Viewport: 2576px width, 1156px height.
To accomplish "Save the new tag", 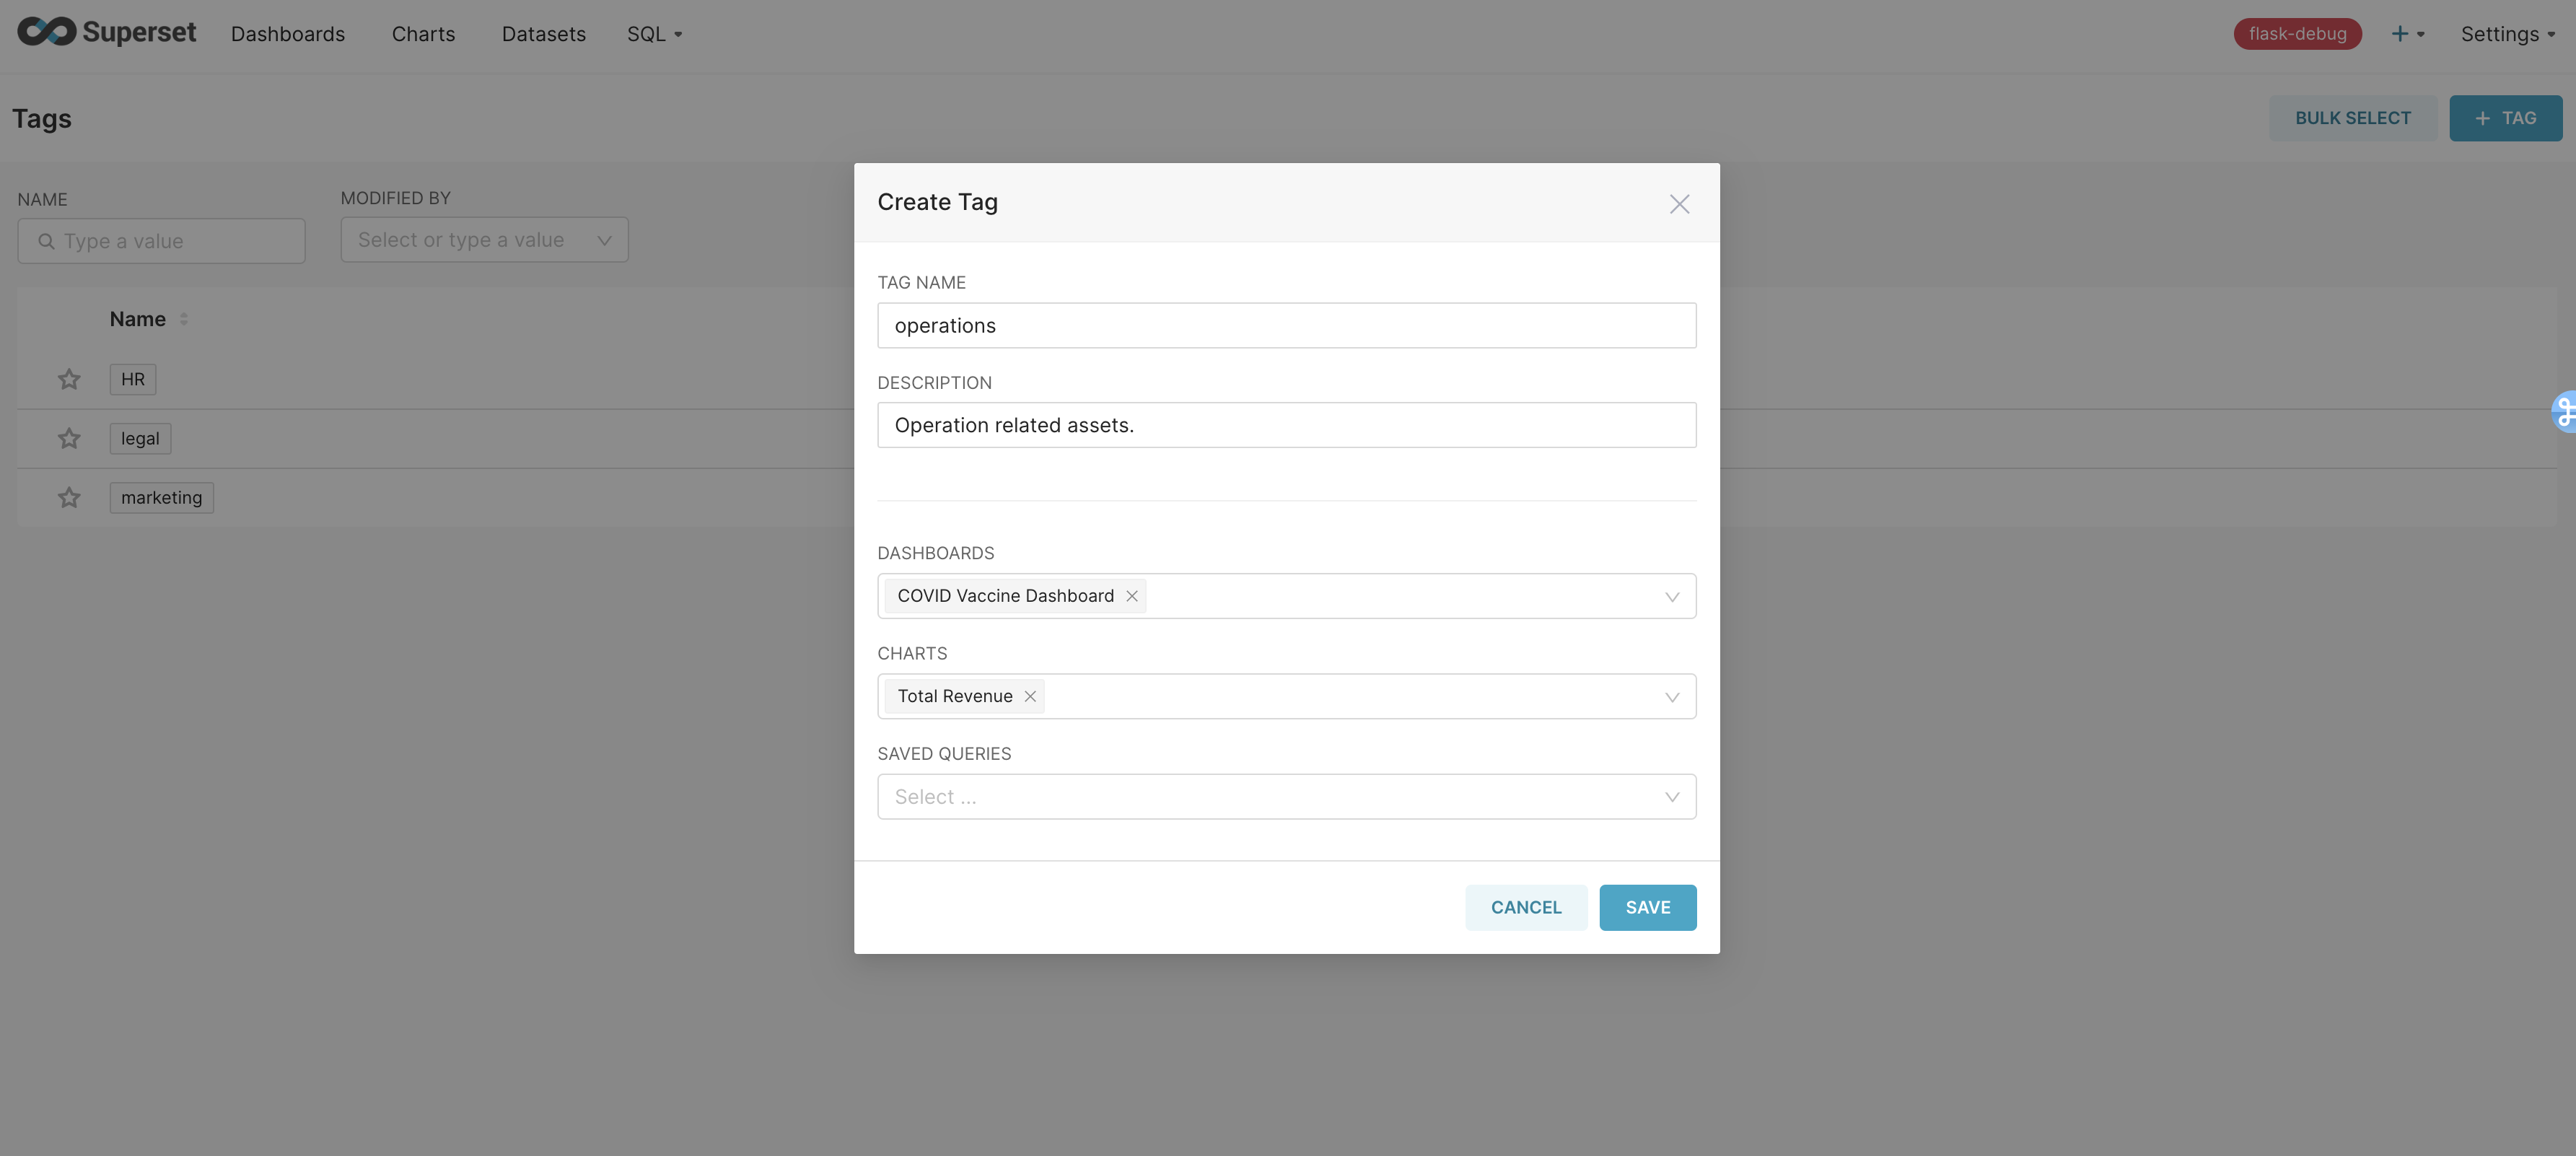I will click(1647, 907).
